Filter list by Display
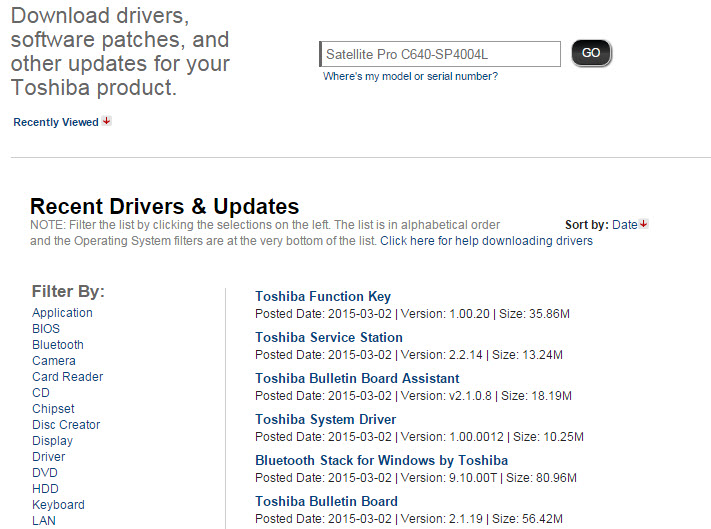Image resolution: width=711 pixels, height=529 pixels. click(53, 441)
